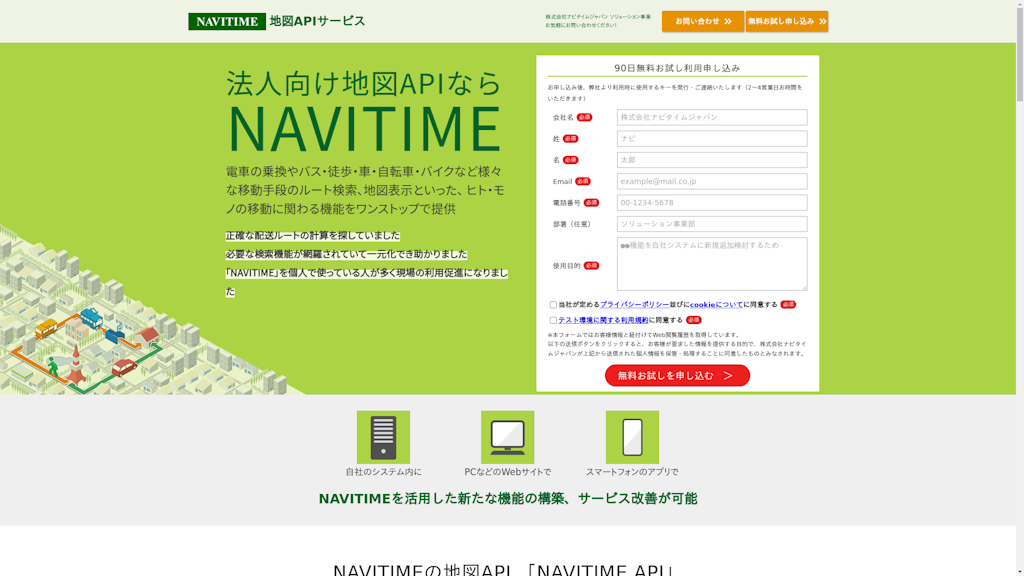Click the PC monitor icon
The width and height of the screenshot is (1024, 576).
pyautogui.click(x=507, y=437)
